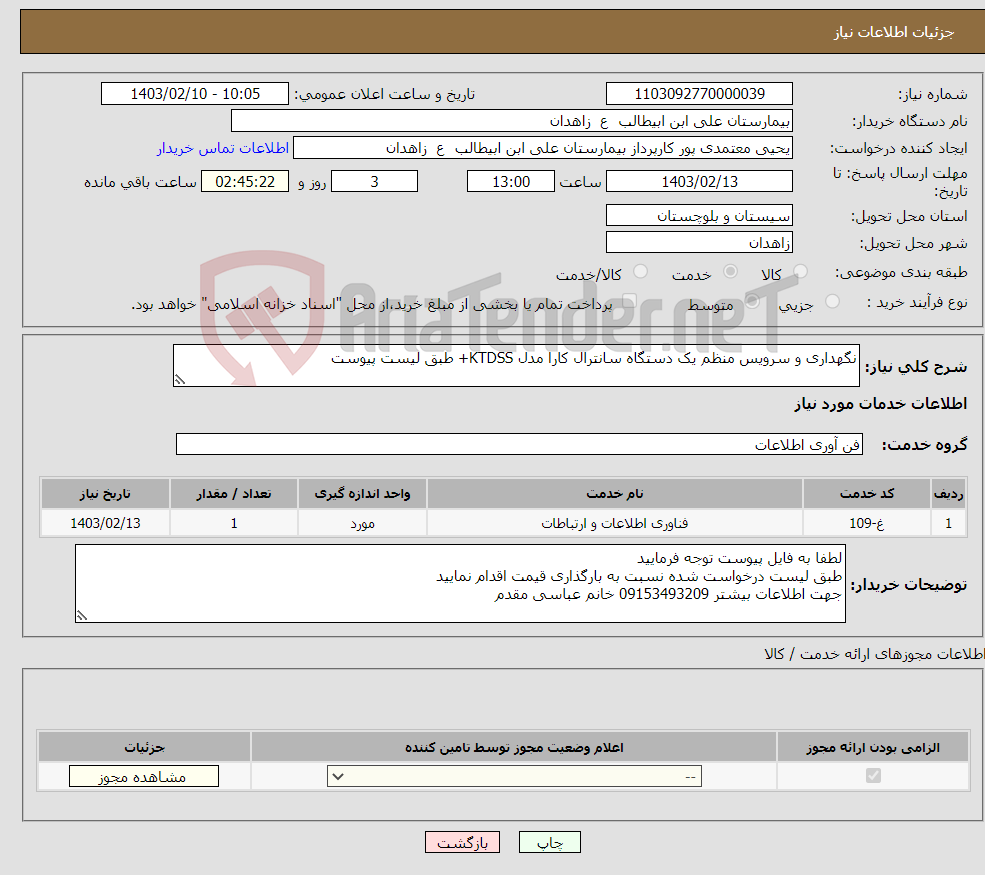985x875 pixels.
Task: Click the الزامی بودن ارائه مجوز header
Action: [873, 747]
